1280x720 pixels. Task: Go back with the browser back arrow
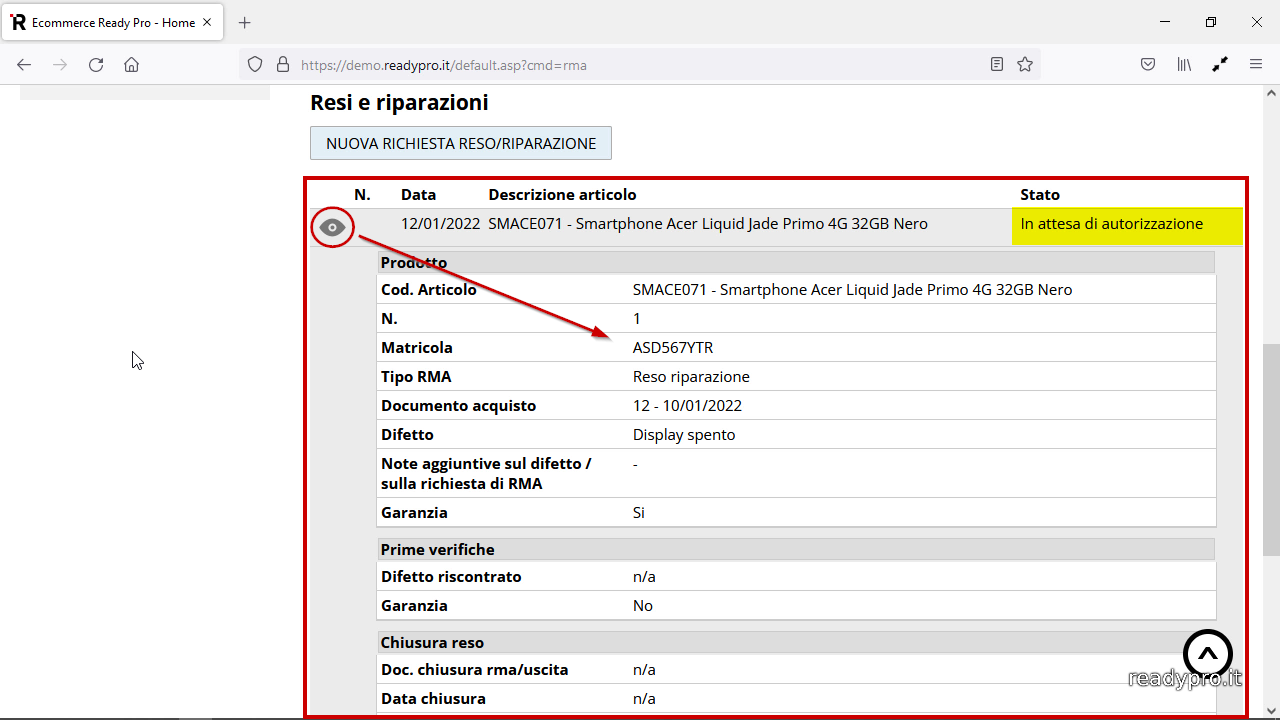tap(24, 65)
